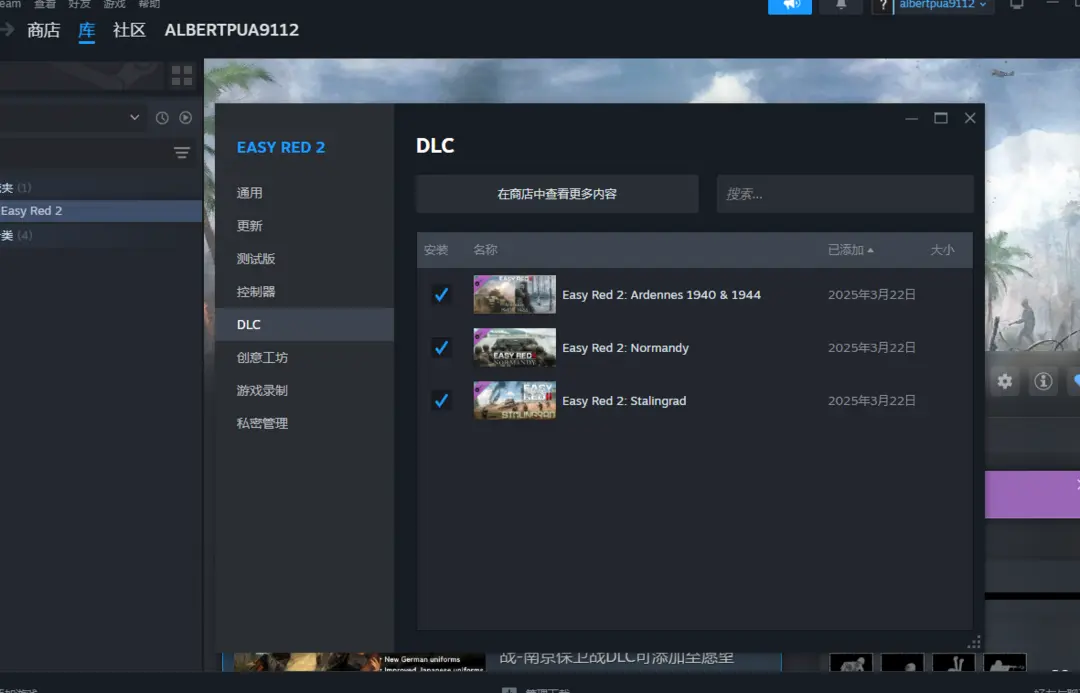The image size is (1080, 693).
Task: Click the Stalingrad DLC thumbnail
Action: coord(515,401)
